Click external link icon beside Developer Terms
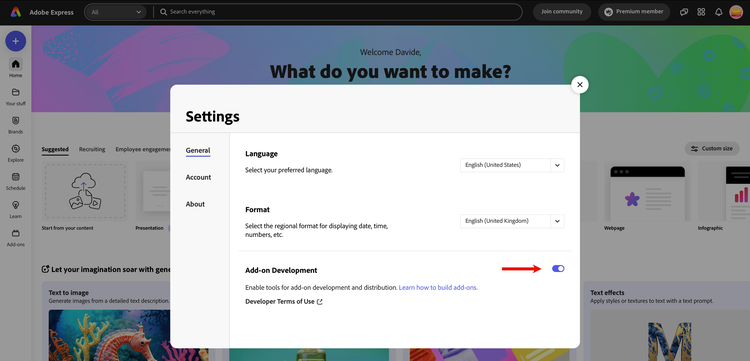This screenshot has height=361, width=750. [320, 302]
